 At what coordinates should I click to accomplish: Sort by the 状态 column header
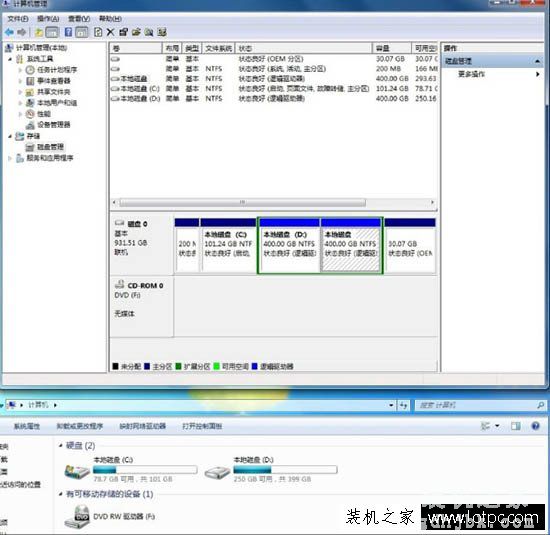click(x=303, y=48)
